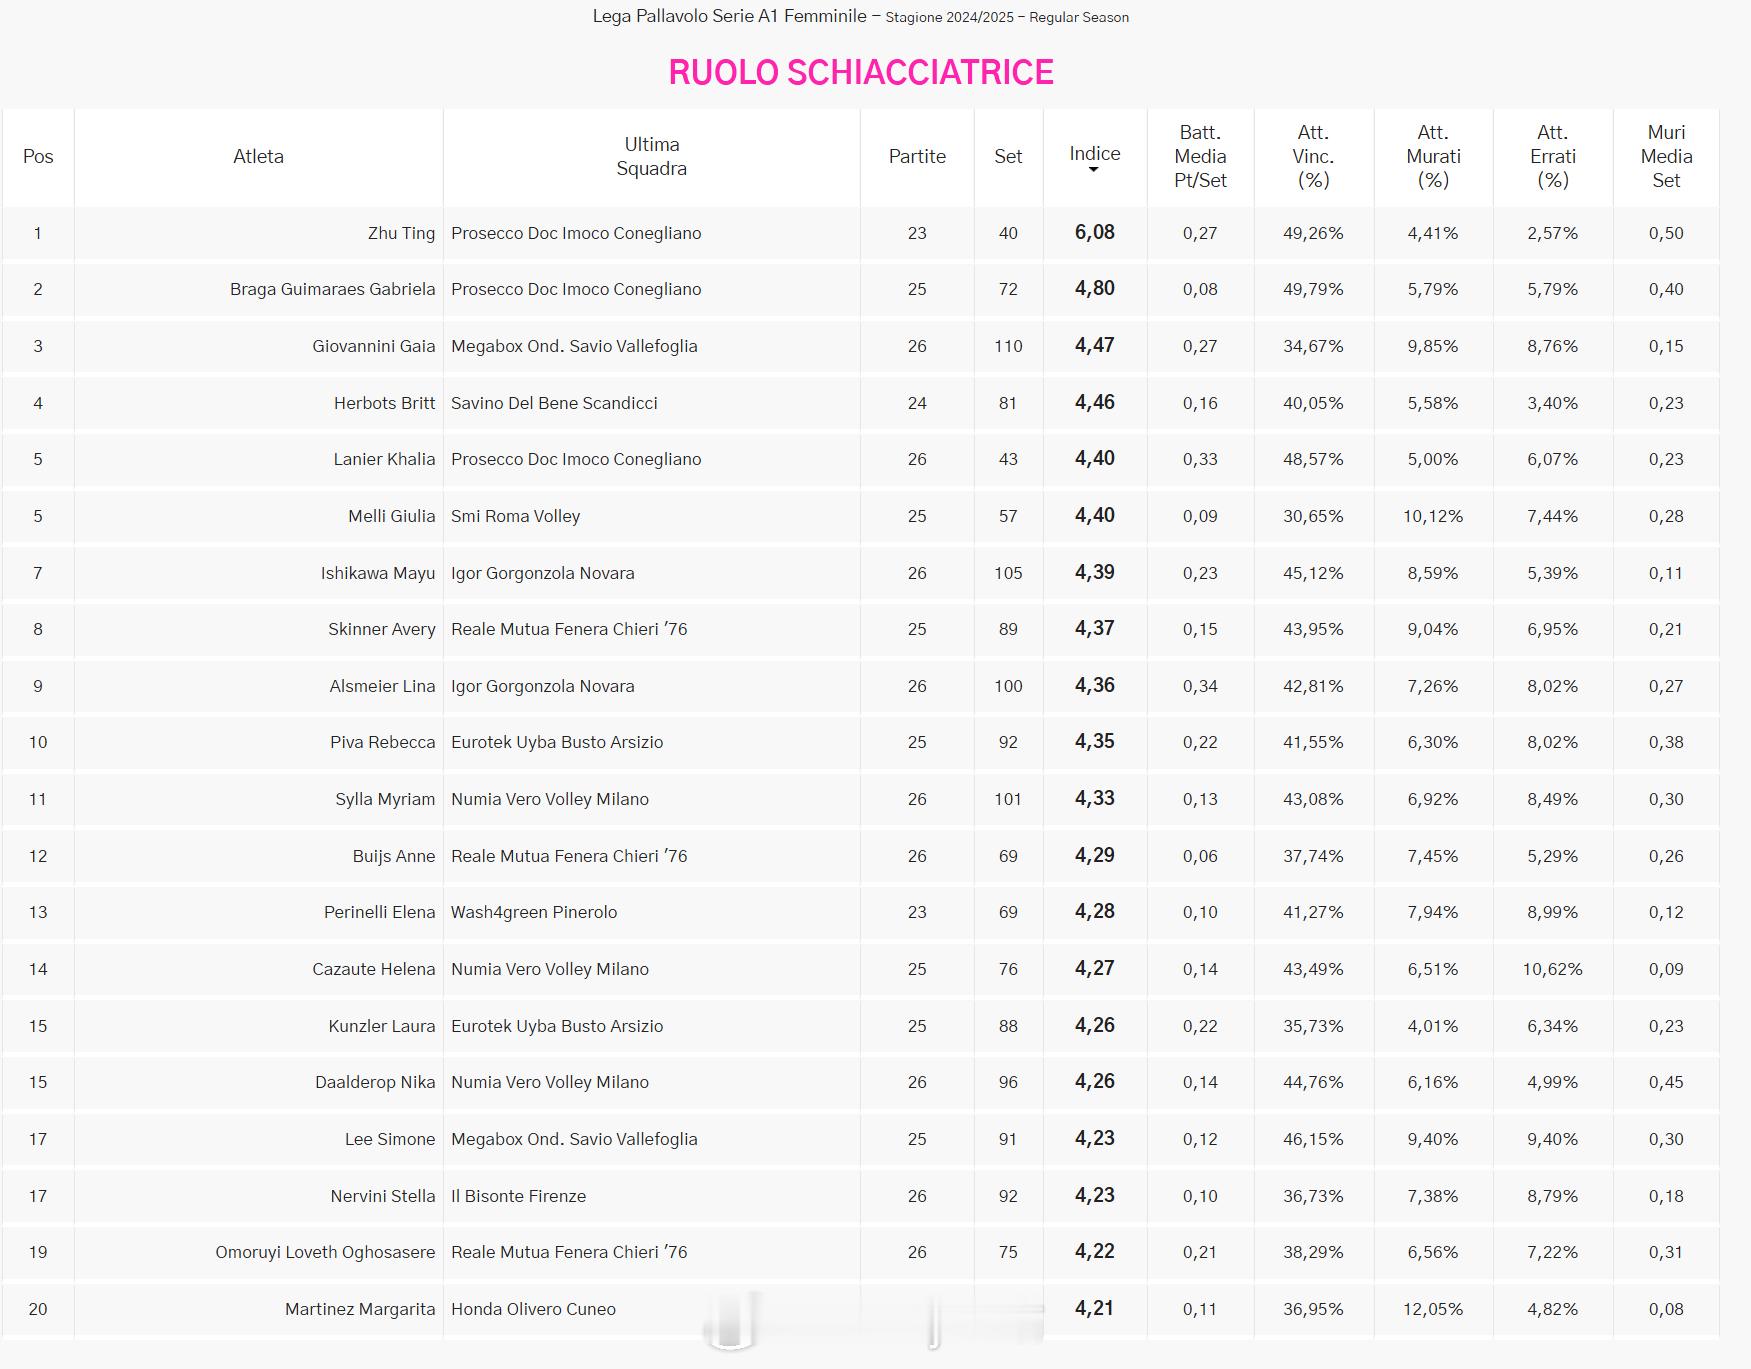Click the Set column header
This screenshot has width=1751, height=1369.
pos(1008,156)
